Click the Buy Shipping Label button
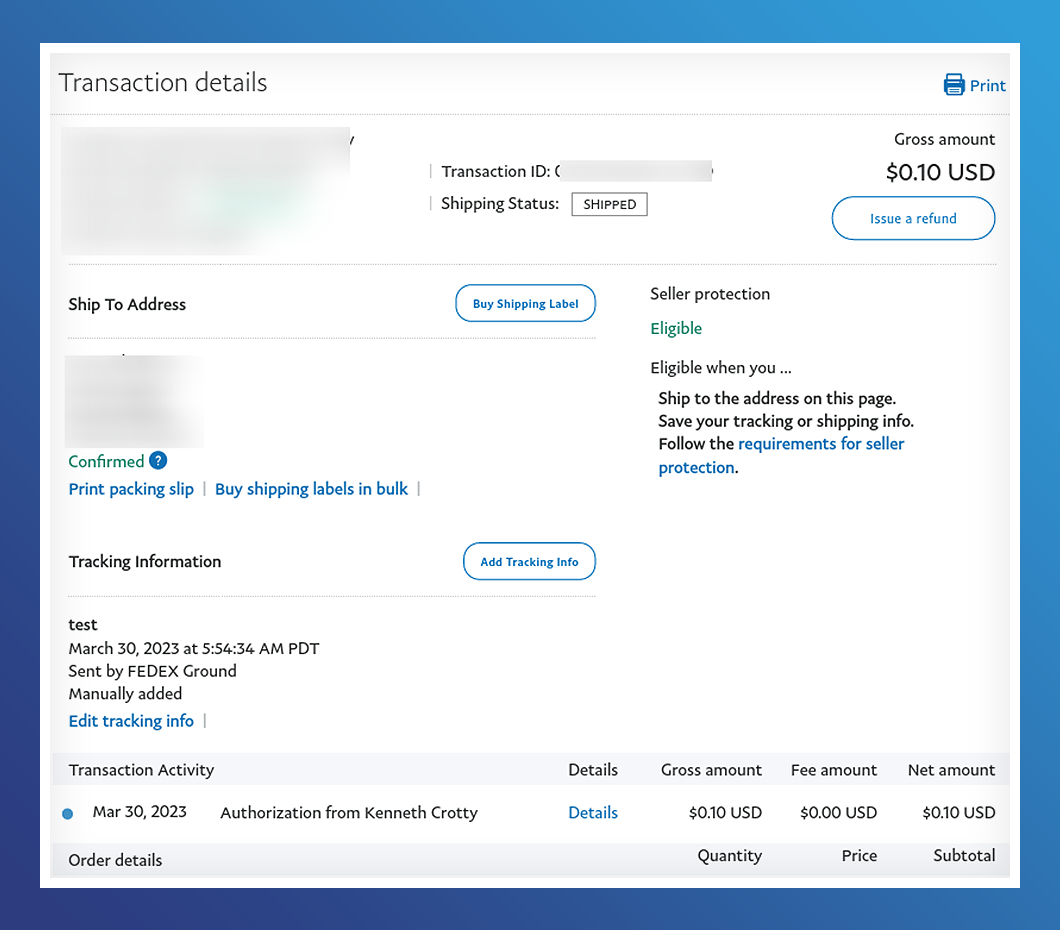This screenshot has width=1060, height=930. pyautogui.click(x=525, y=304)
